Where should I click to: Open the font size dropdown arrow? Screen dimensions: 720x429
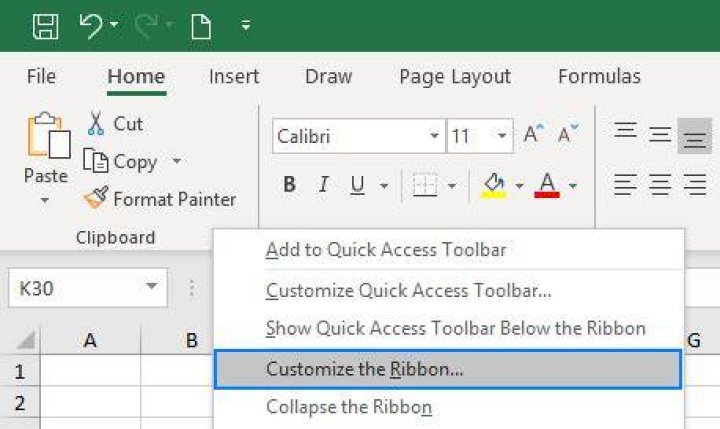click(502, 136)
